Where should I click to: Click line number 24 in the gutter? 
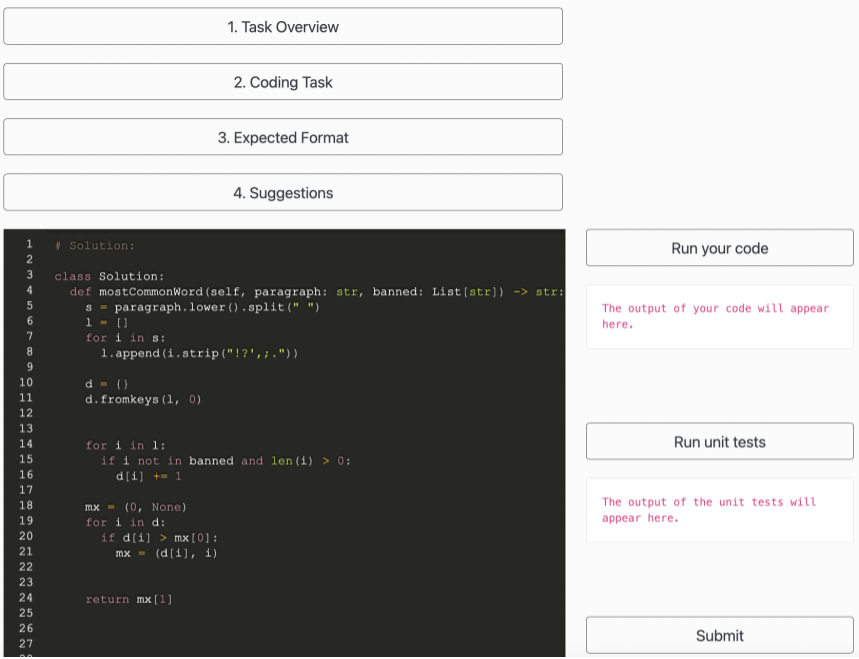pyautogui.click(x=26, y=598)
